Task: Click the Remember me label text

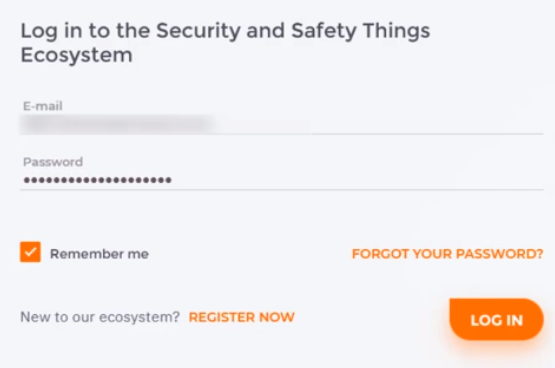Action: (99, 254)
